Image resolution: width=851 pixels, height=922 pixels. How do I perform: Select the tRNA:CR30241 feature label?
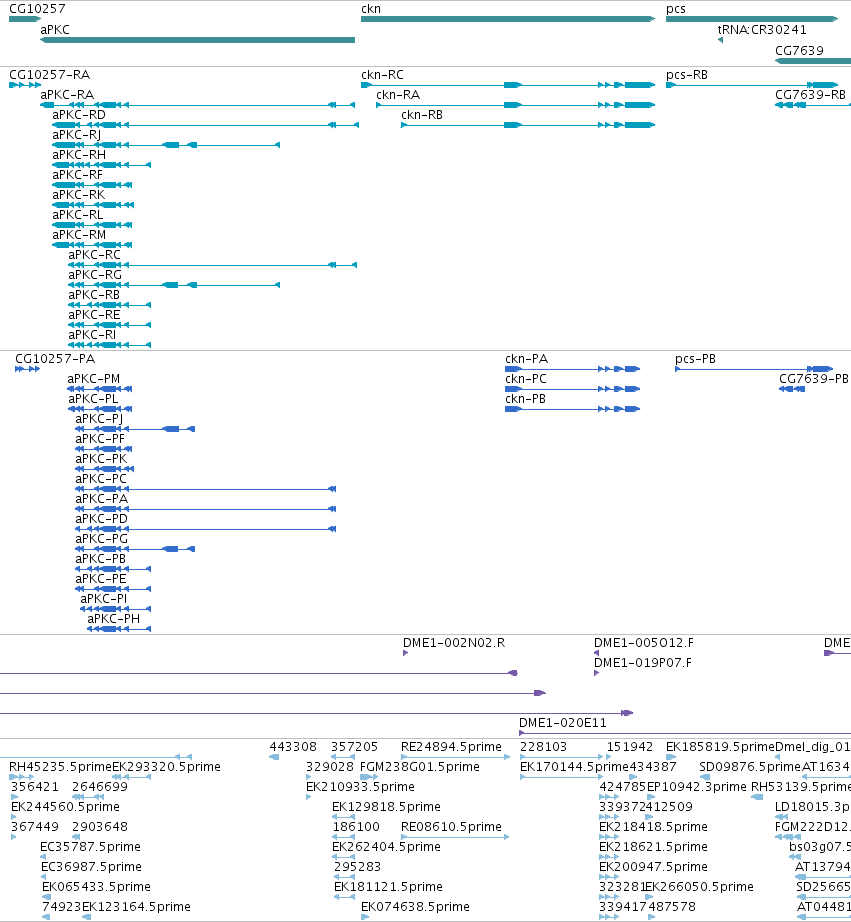(762, 29)
